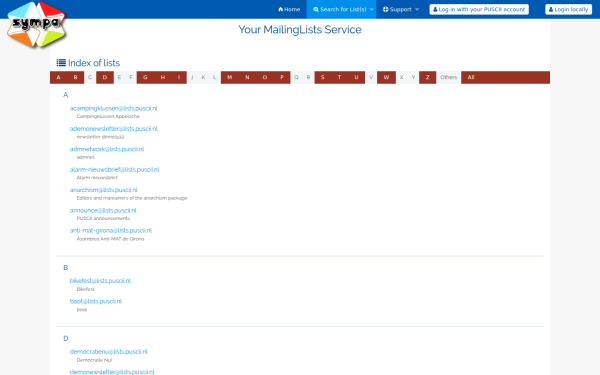Screen dimensions: 600x375
Task: Filter index by letter M
Action: pos(230,77)
